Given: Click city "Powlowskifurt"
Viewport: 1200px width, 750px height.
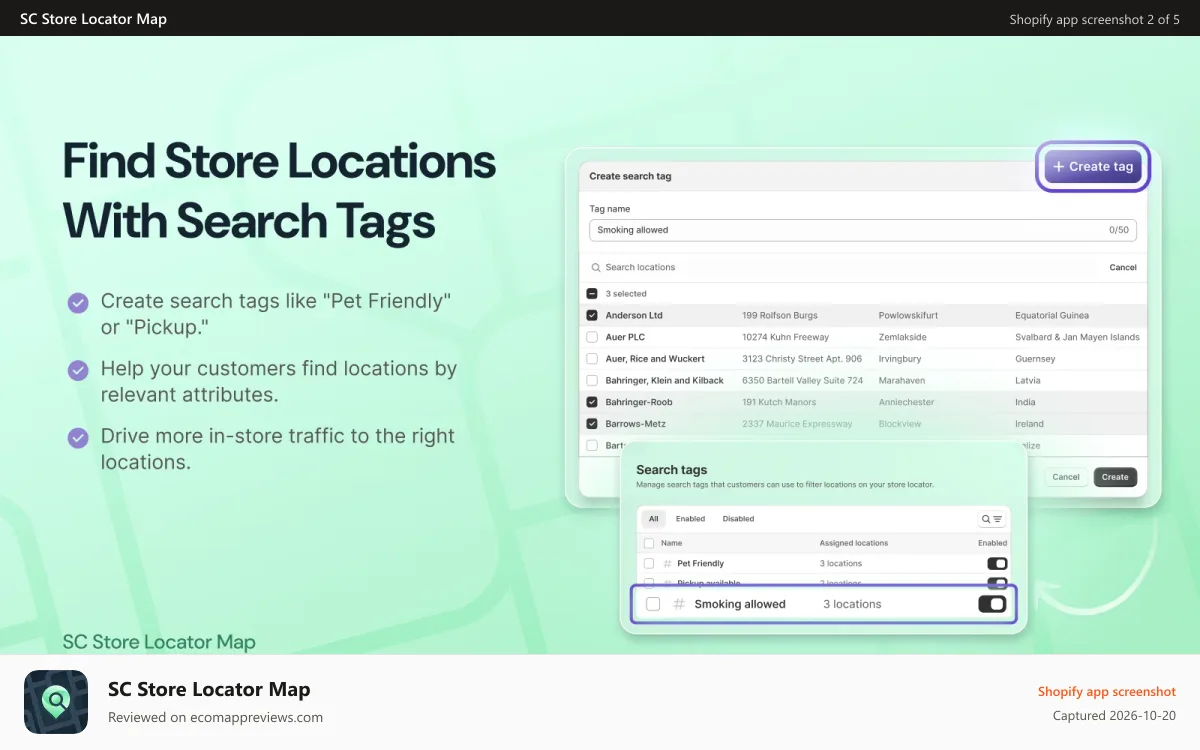Looking at the screenshot, I should coord(907,315).
